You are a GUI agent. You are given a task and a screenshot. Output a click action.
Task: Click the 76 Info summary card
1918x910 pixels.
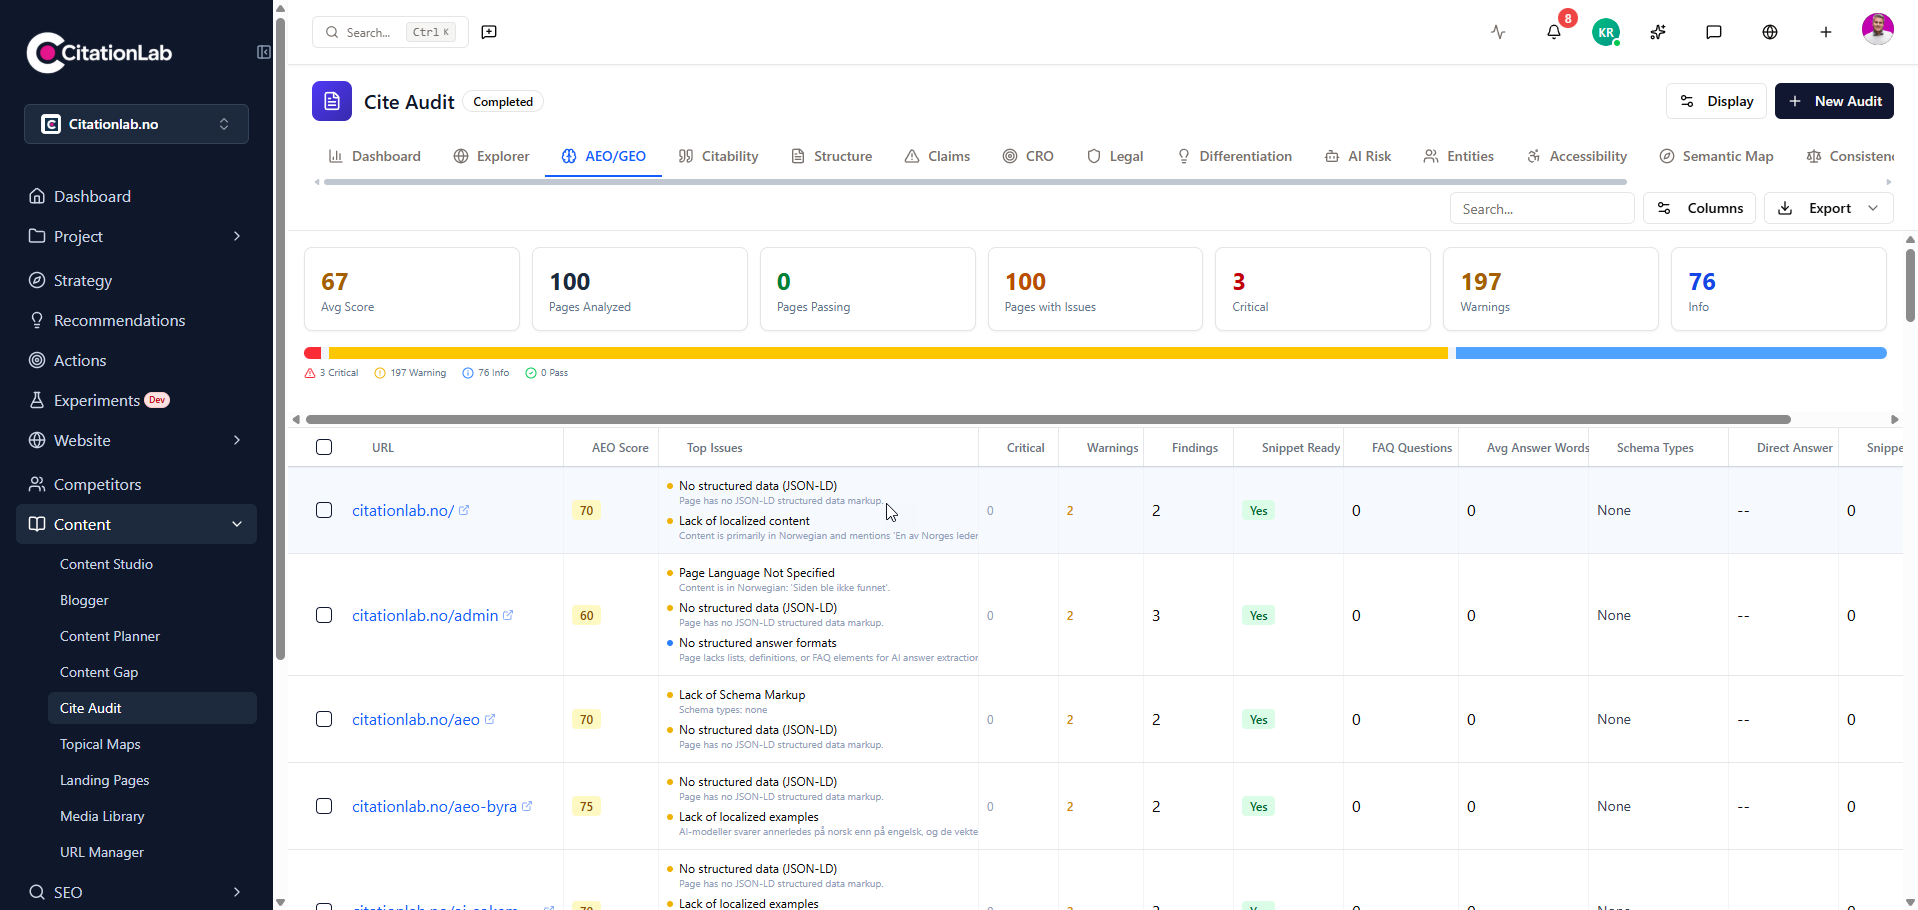[x=1779, y=289]
